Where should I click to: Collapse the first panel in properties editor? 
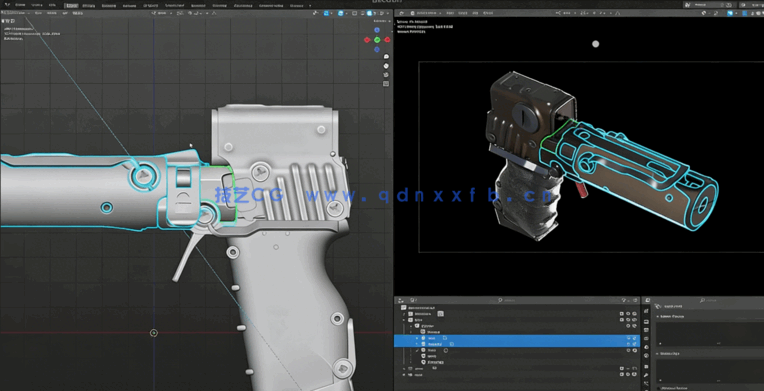coord(658,316)
